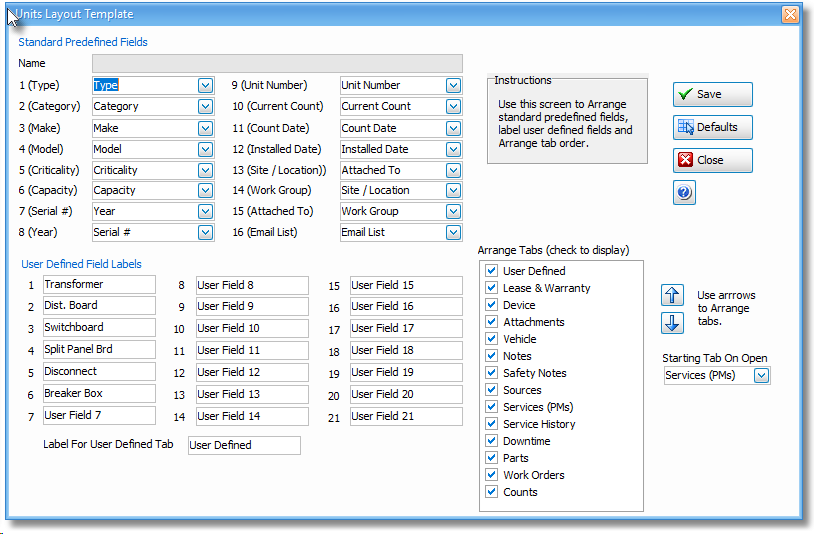Open the 11 (Count Date) dropdown
Image resolution: width=814 pixels, height=534 pixels.
(x=453, y=128)
